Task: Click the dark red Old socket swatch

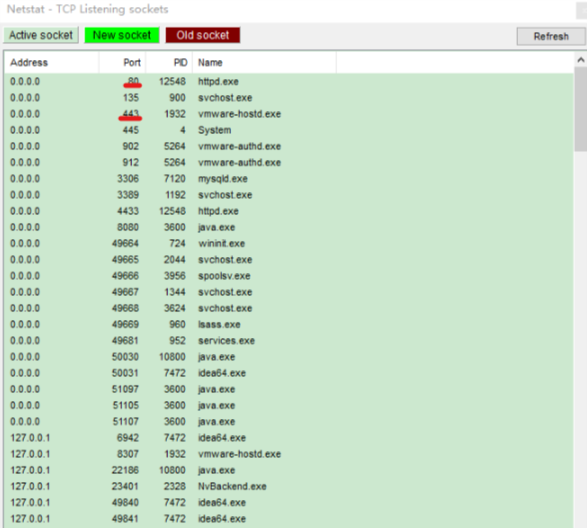Action: pyautogui.click(x=203, y=35)
